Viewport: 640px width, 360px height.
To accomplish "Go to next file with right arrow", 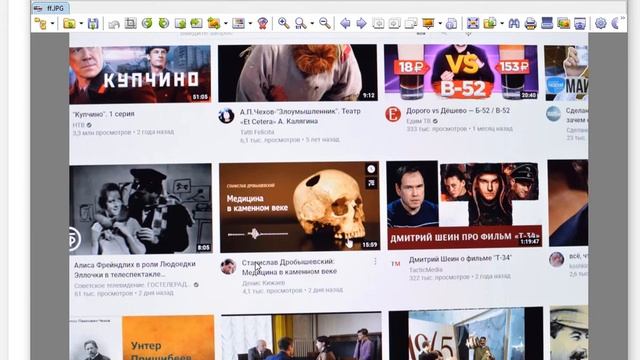I will click(362, 24).
